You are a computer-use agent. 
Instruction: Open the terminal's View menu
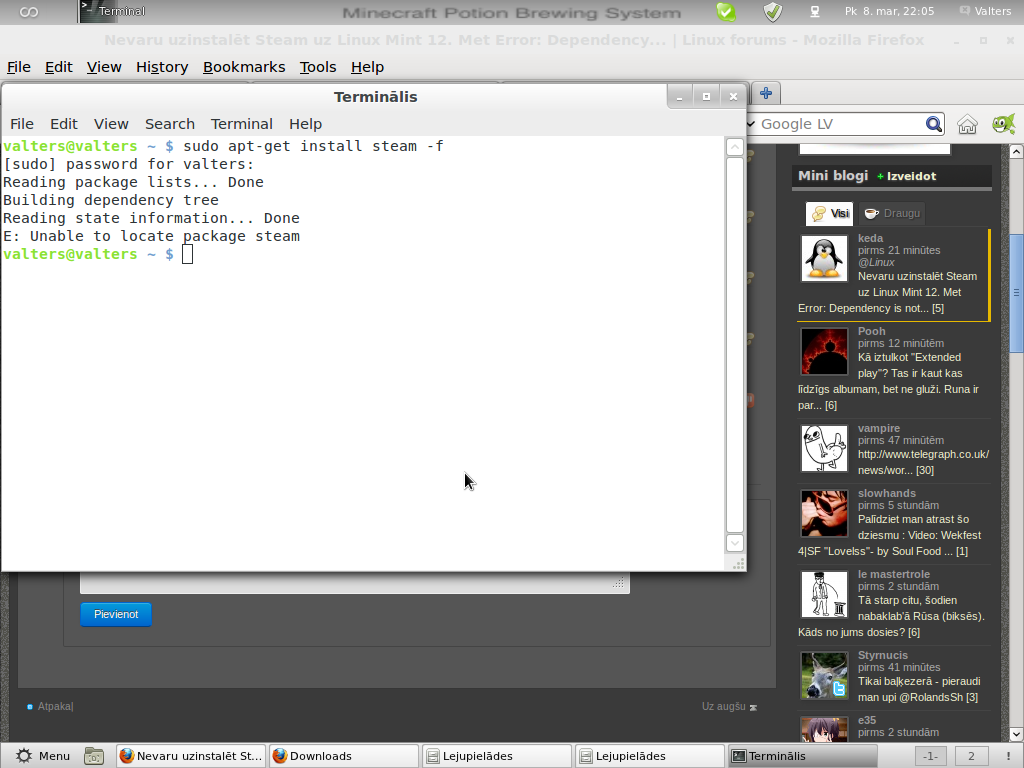click(111, 123)
